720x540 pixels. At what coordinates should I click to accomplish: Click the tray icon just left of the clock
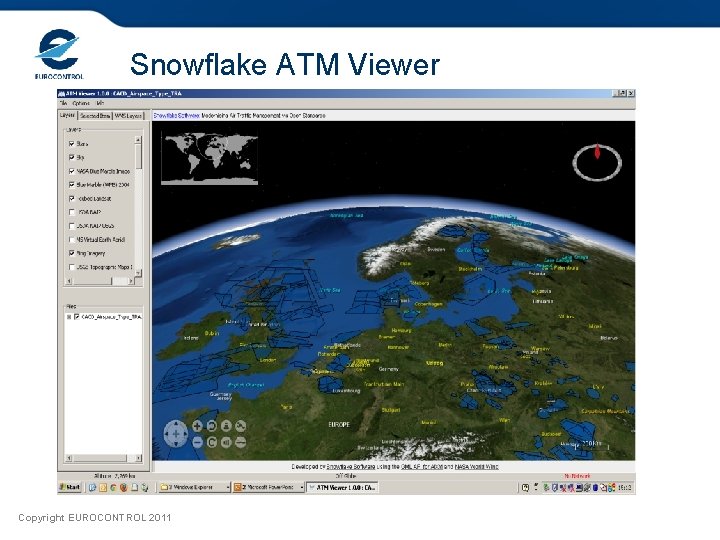[x=612, y=488]
